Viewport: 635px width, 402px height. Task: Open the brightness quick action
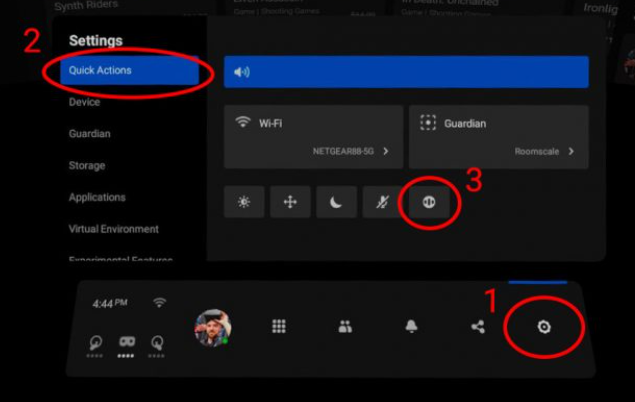(x=244, y=202)
